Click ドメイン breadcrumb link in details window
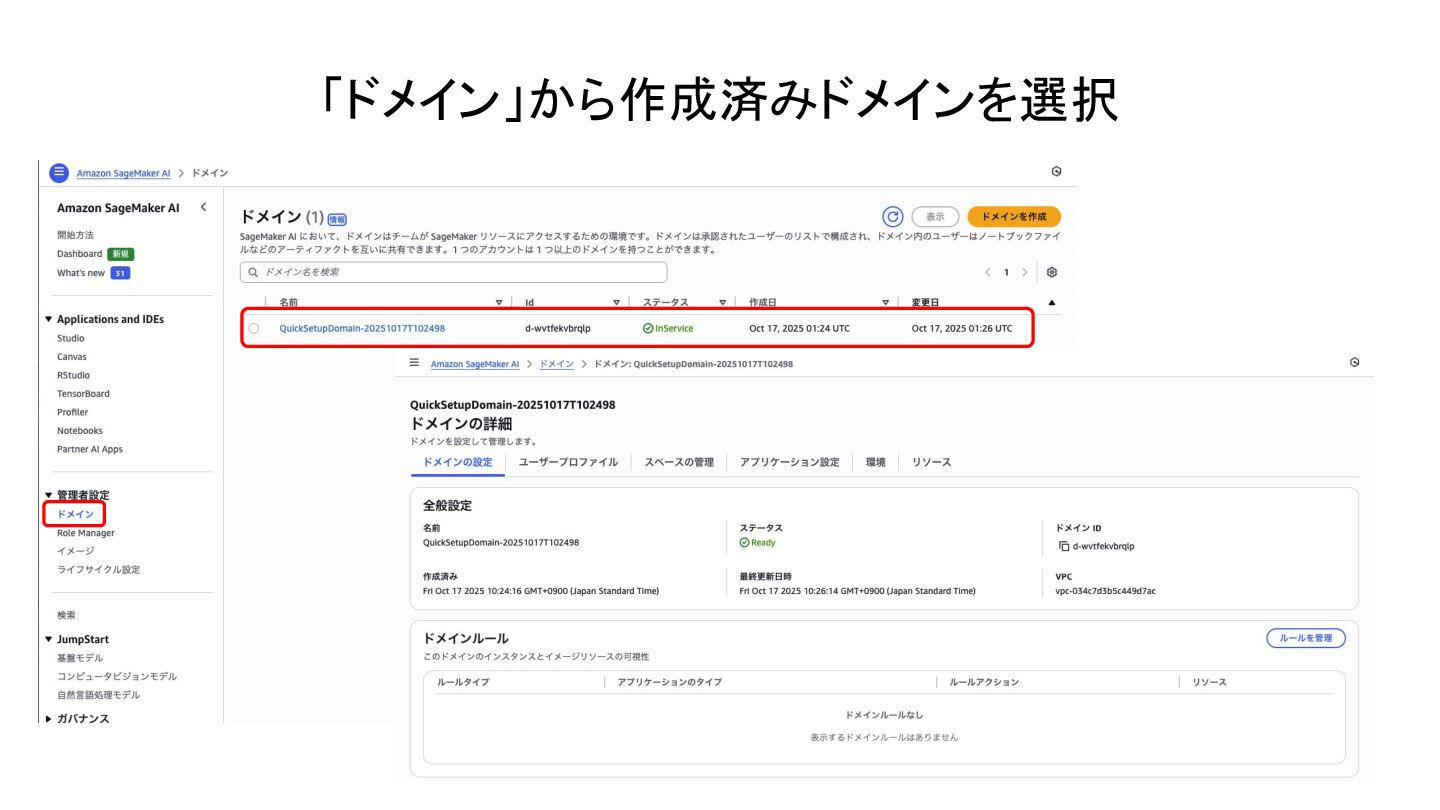The width and height of the screenshot is (1440, 810). pos(557,364)
